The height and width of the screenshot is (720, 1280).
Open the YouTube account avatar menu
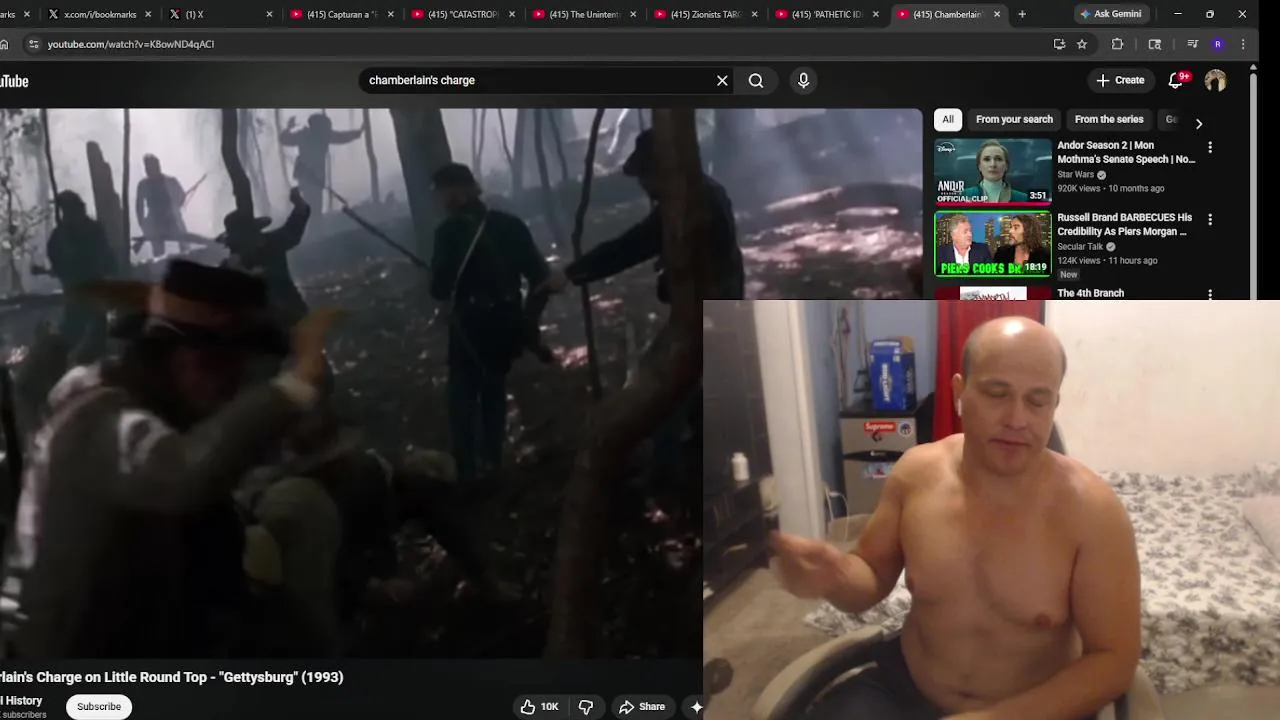[x=1215, y=80]
